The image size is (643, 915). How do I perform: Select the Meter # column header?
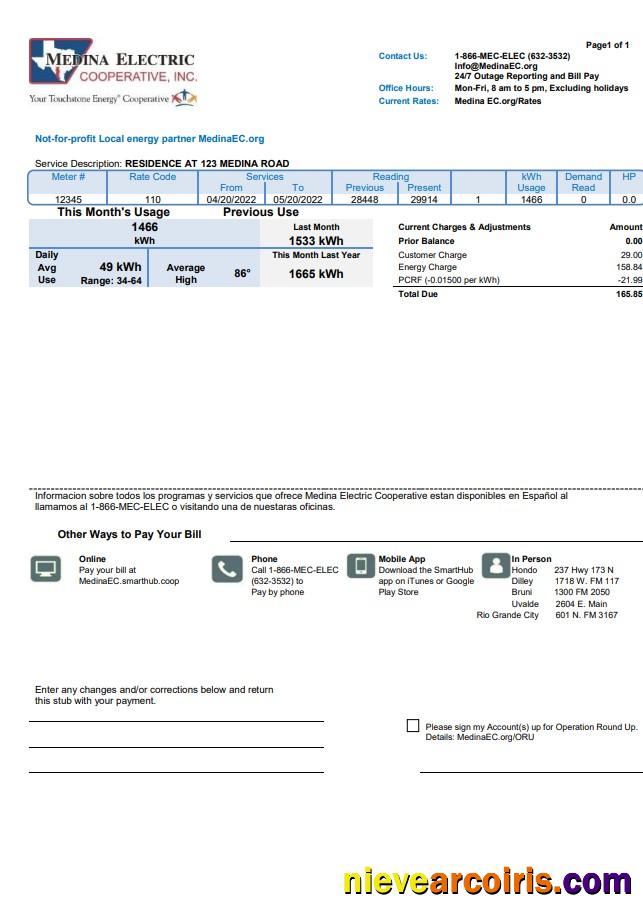coord(68,177)
